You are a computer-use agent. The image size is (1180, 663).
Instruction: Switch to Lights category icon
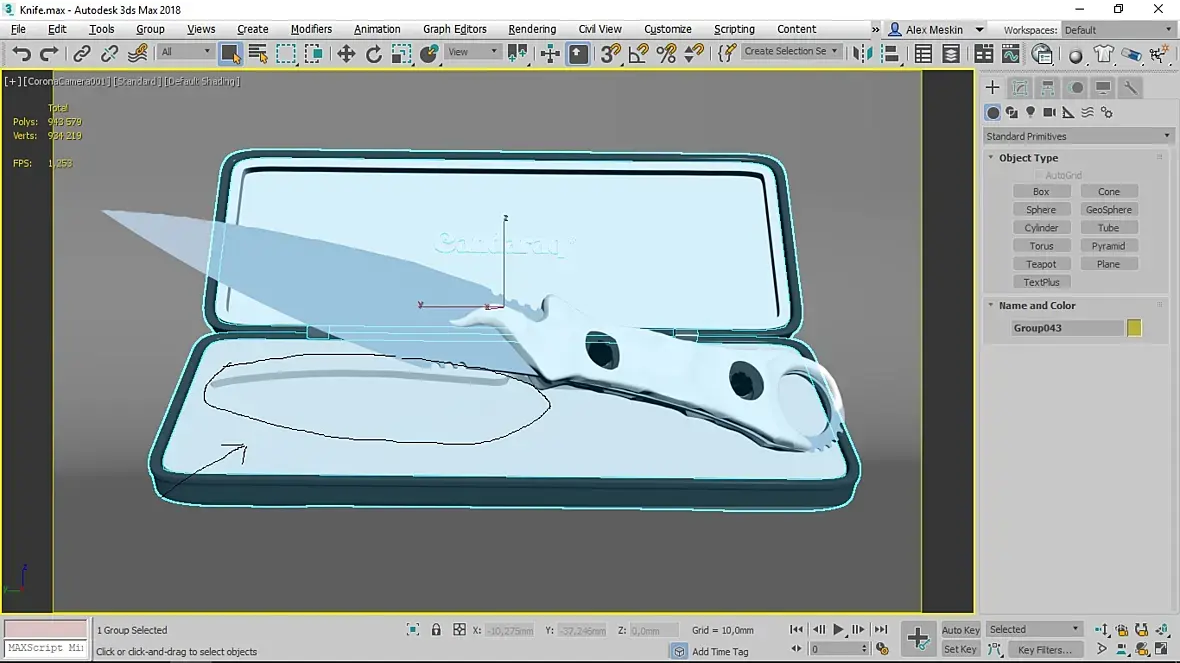pos(1030,113)
